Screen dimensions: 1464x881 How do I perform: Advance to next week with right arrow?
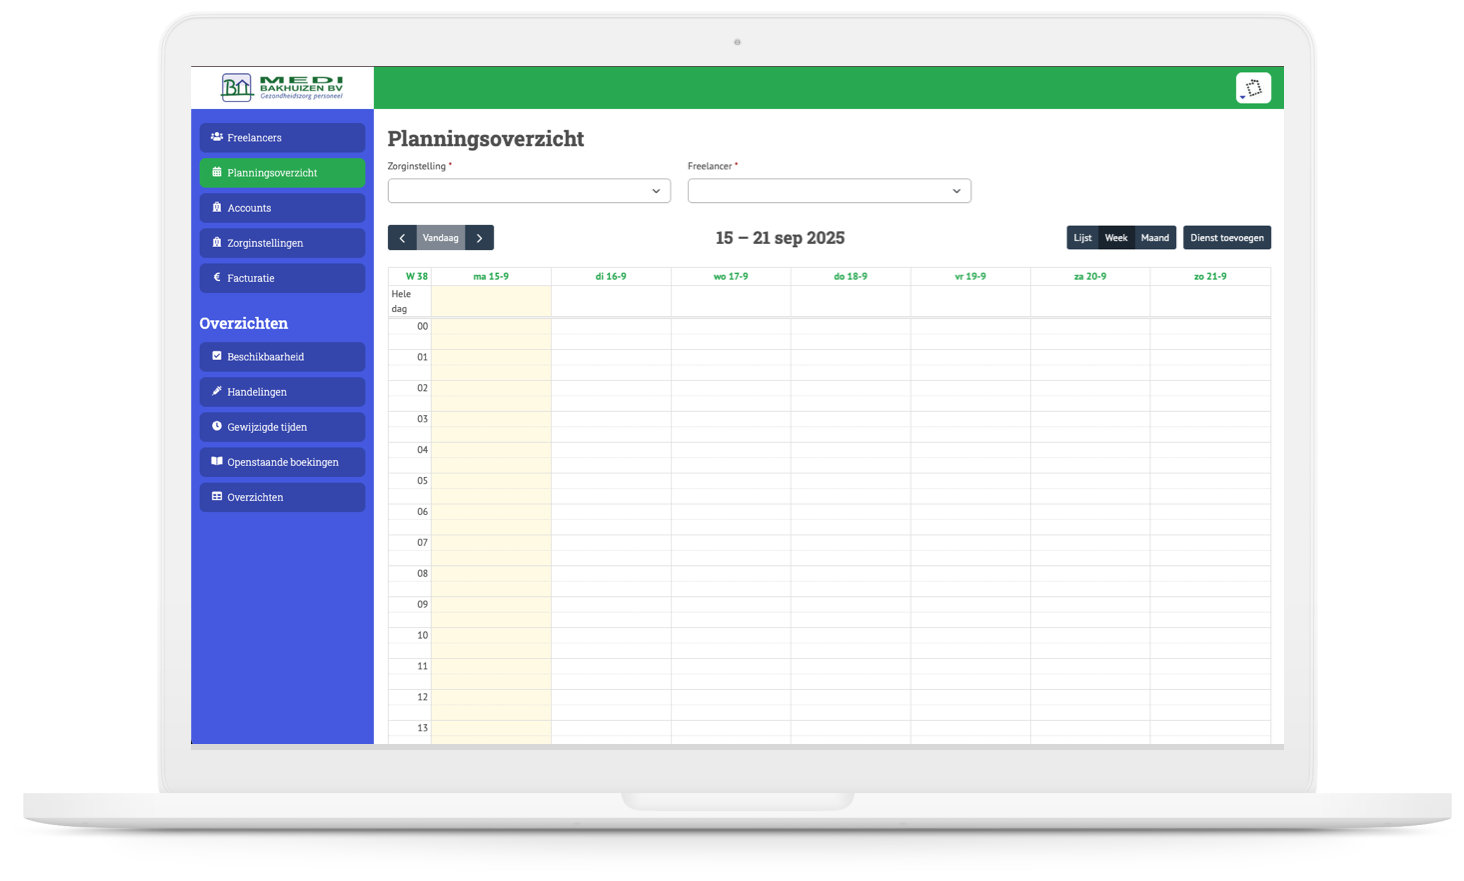pos(480,238)
